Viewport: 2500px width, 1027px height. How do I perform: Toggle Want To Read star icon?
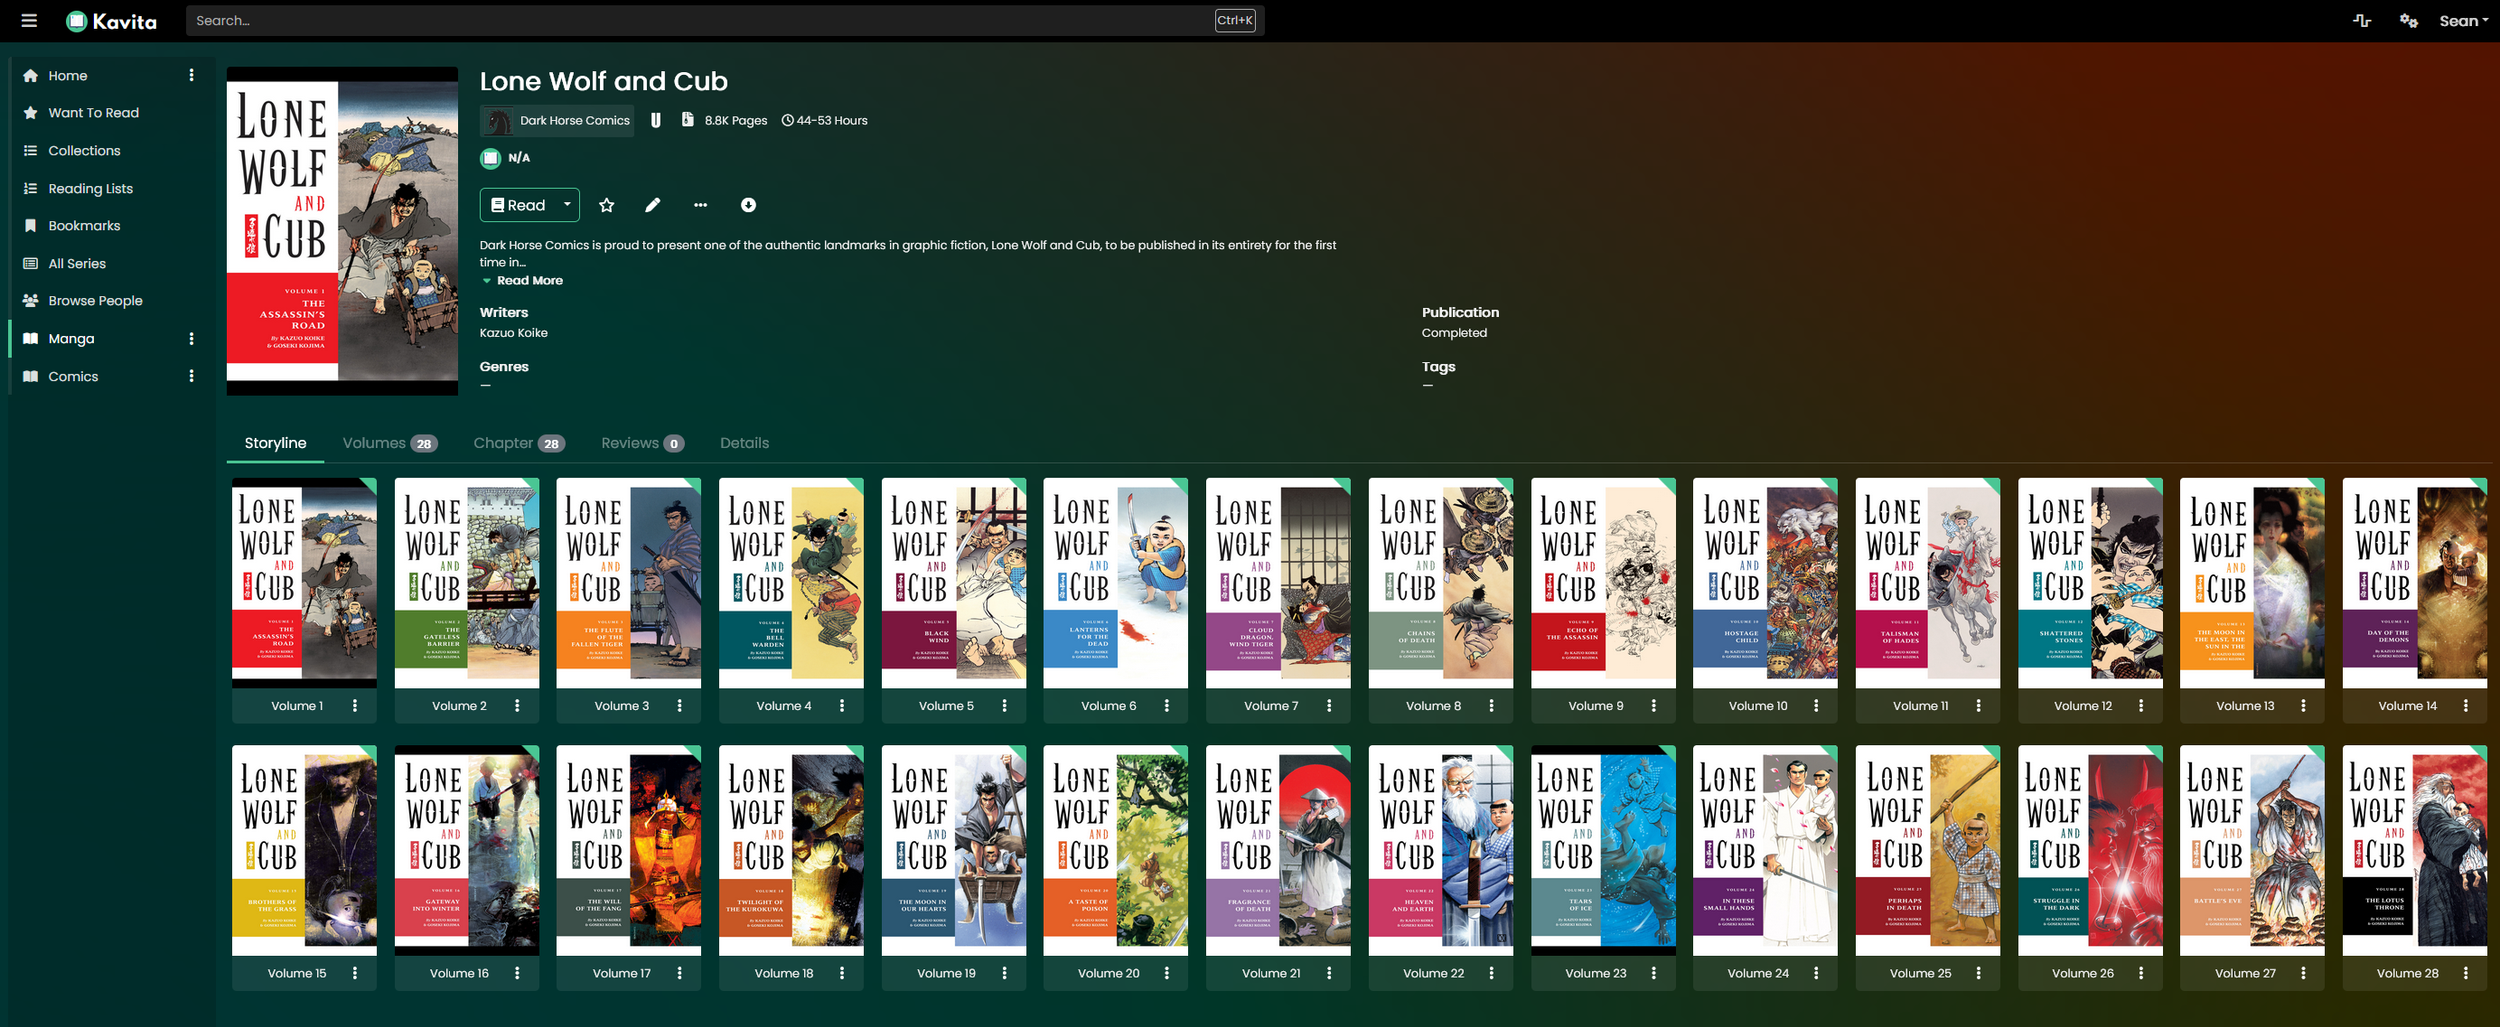(606, 205)
